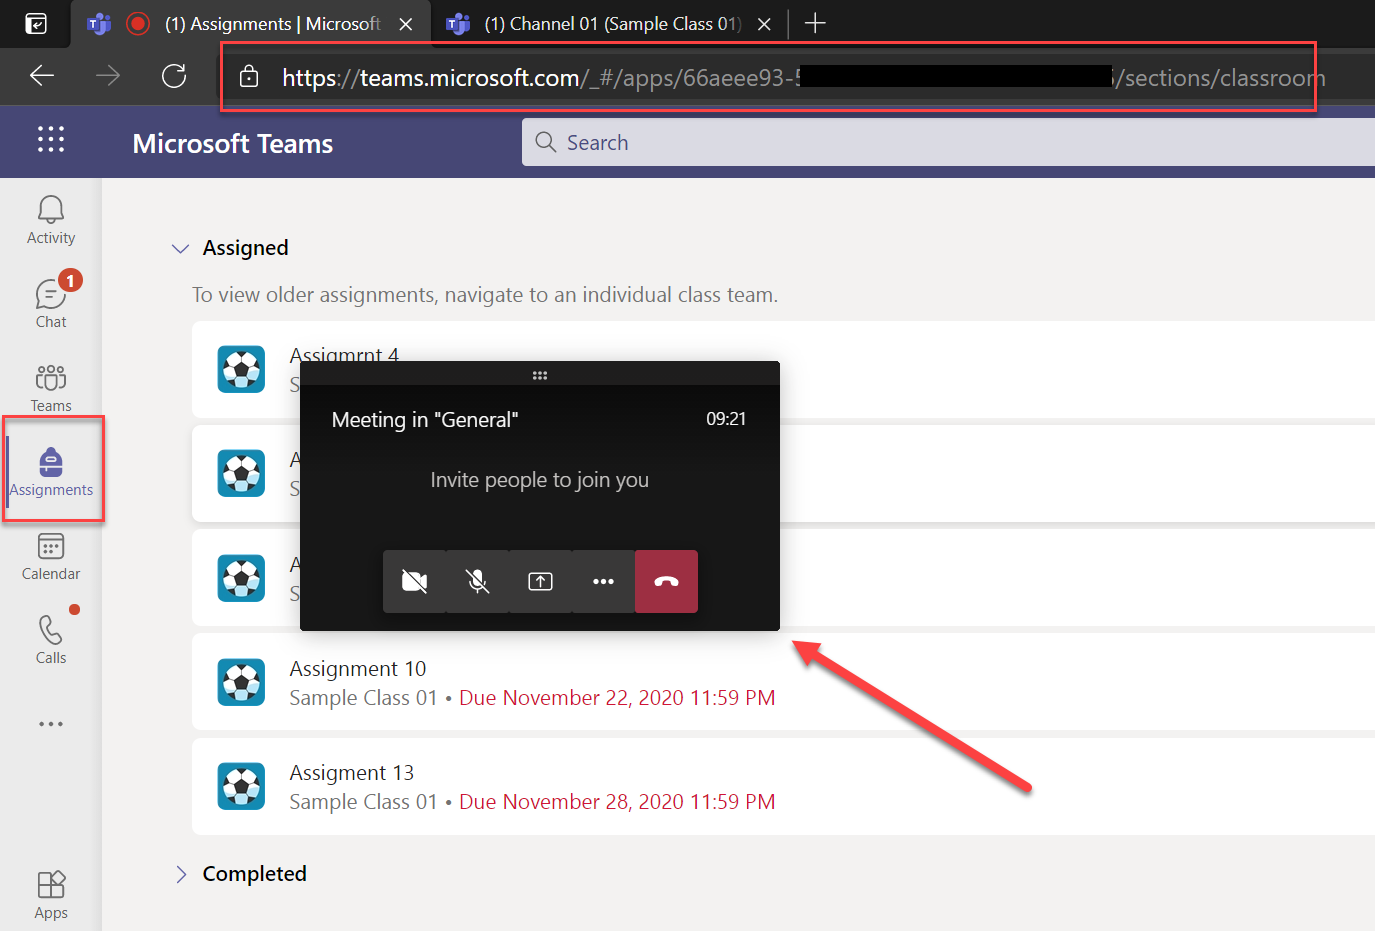Click the search magnifier icon

546,142
